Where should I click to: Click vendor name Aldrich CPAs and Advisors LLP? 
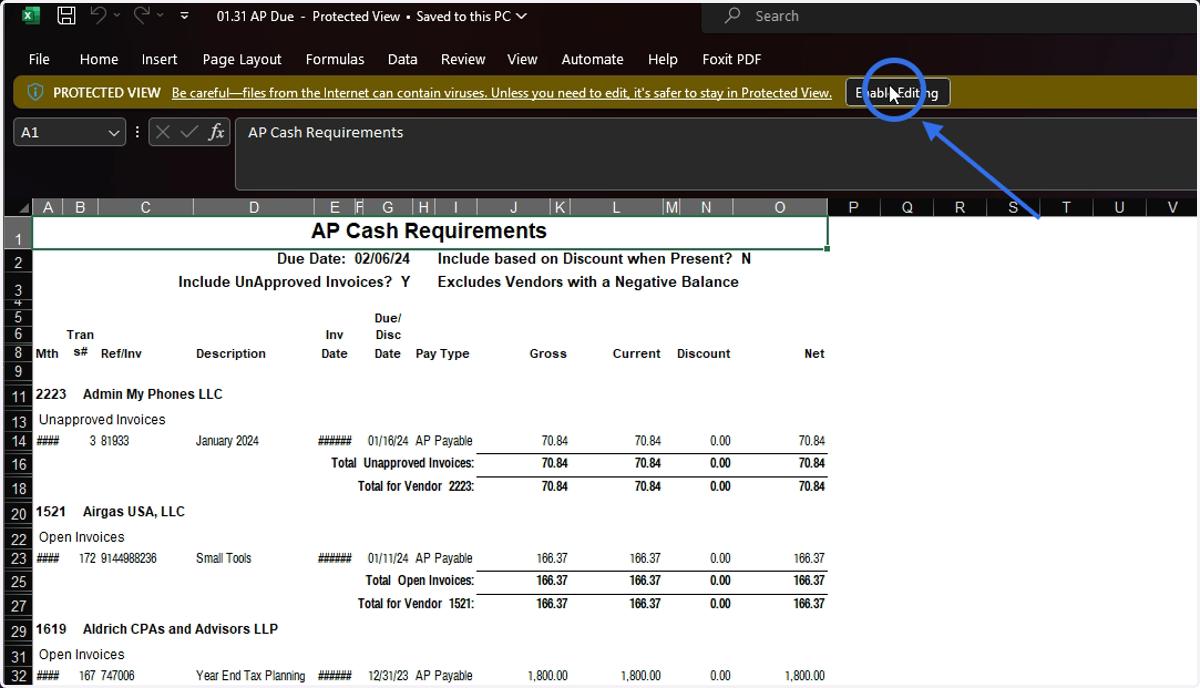pyautogui.click(x=180, y=629)
